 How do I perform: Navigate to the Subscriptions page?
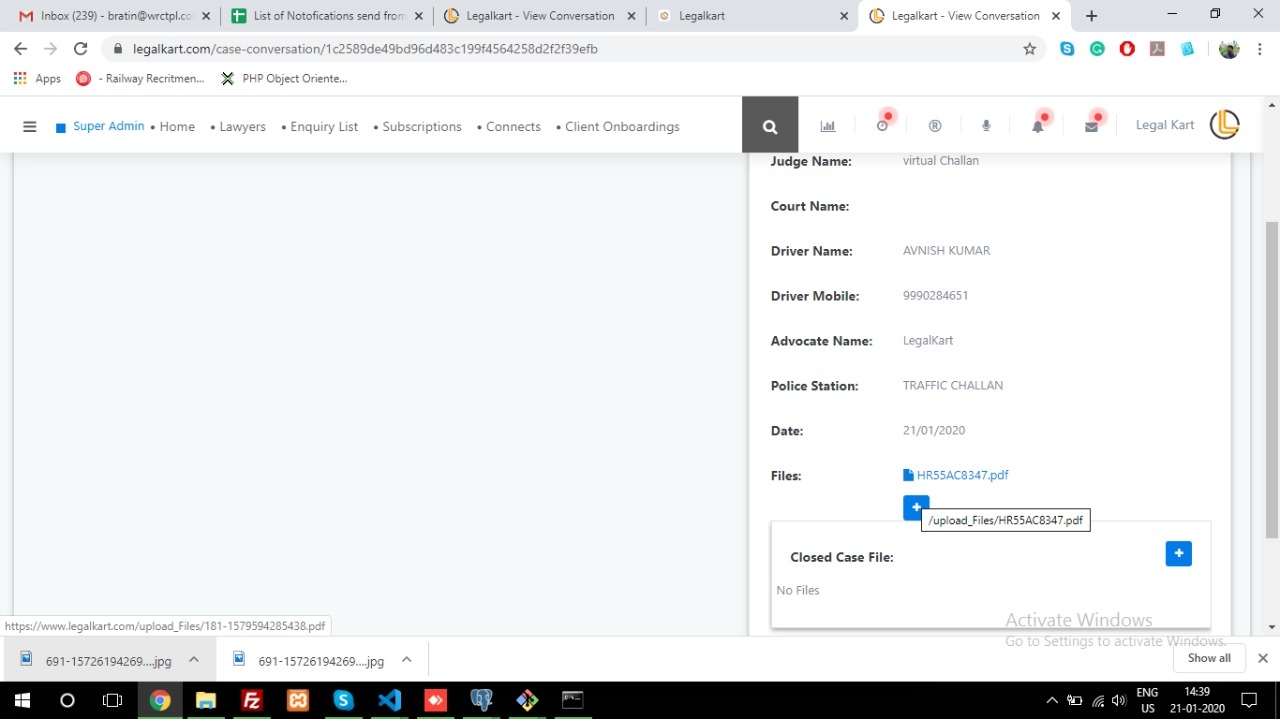[421, 127]
